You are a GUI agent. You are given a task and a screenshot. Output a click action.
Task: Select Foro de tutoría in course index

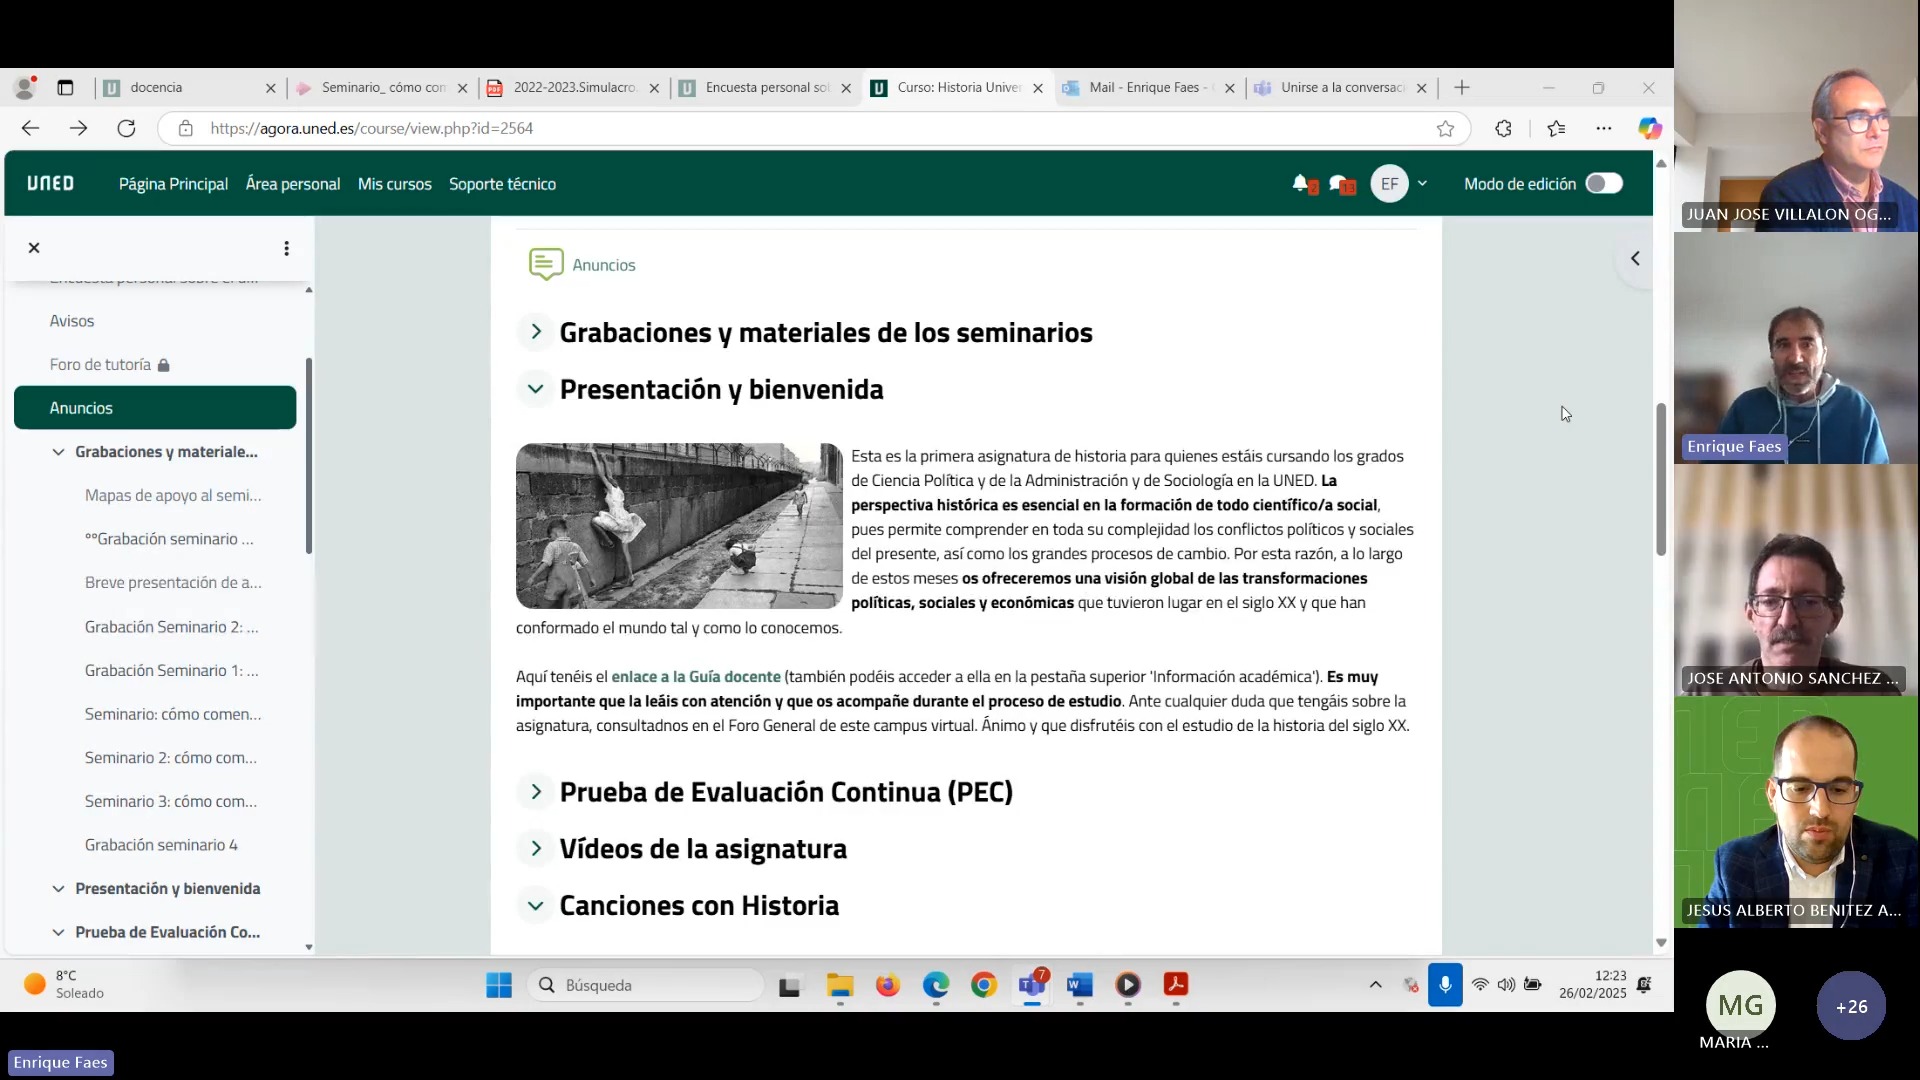[x=100, y=365]
